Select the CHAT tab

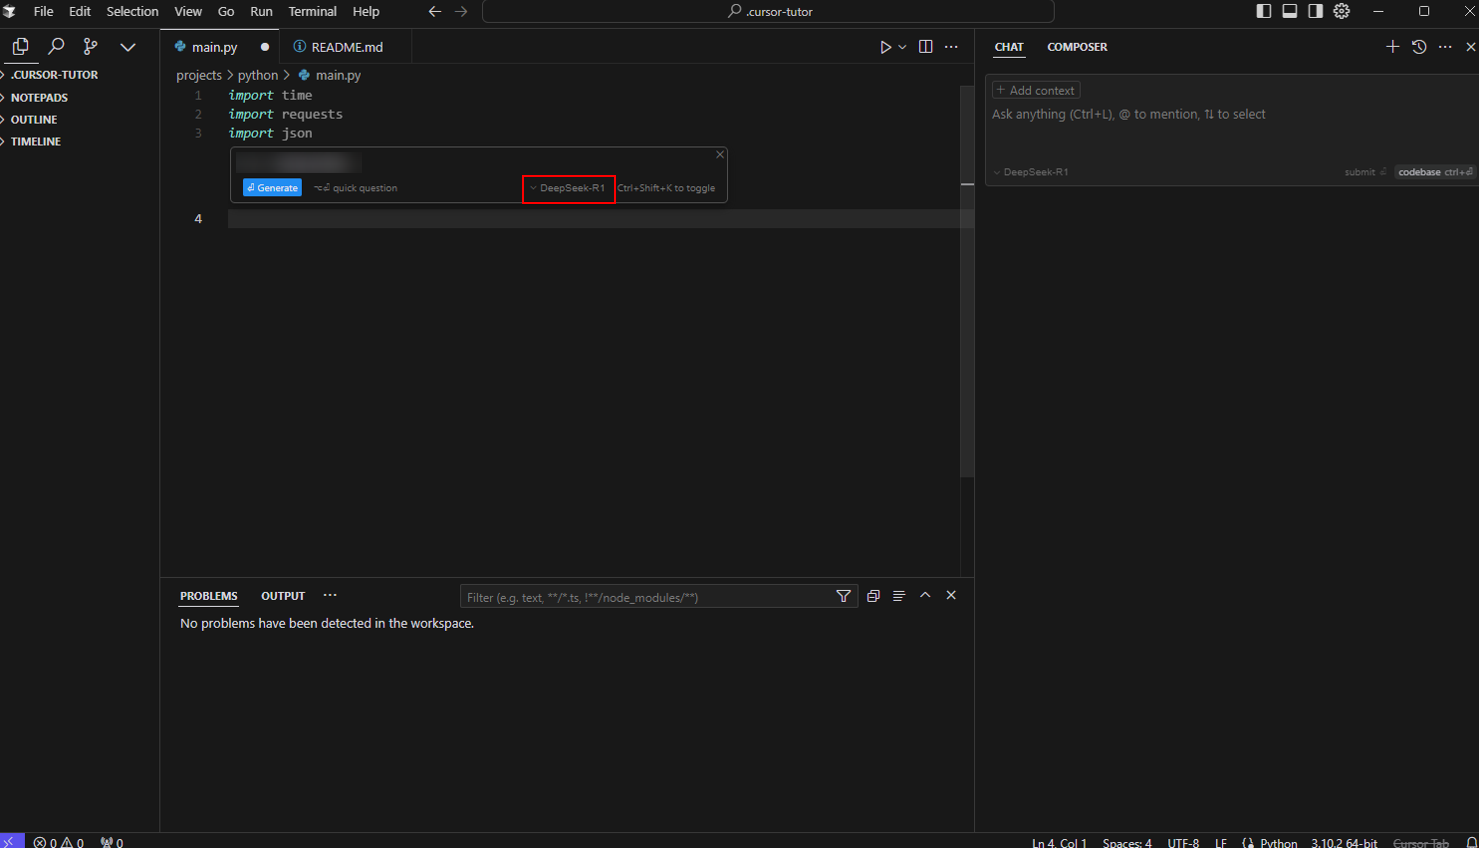click(1009, 47)
